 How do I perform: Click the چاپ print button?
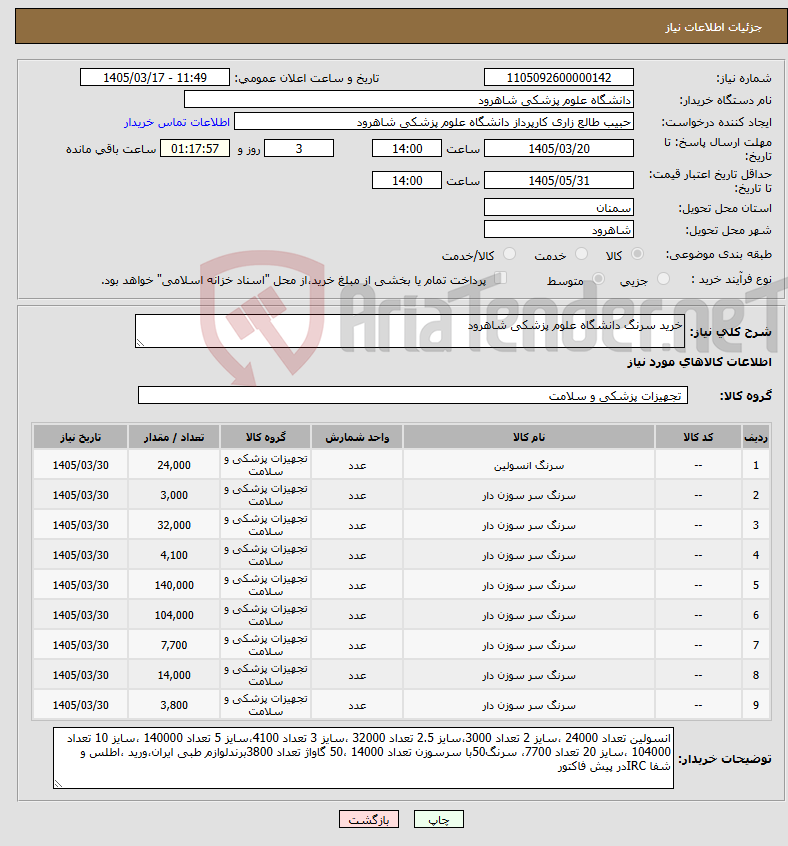438,820
